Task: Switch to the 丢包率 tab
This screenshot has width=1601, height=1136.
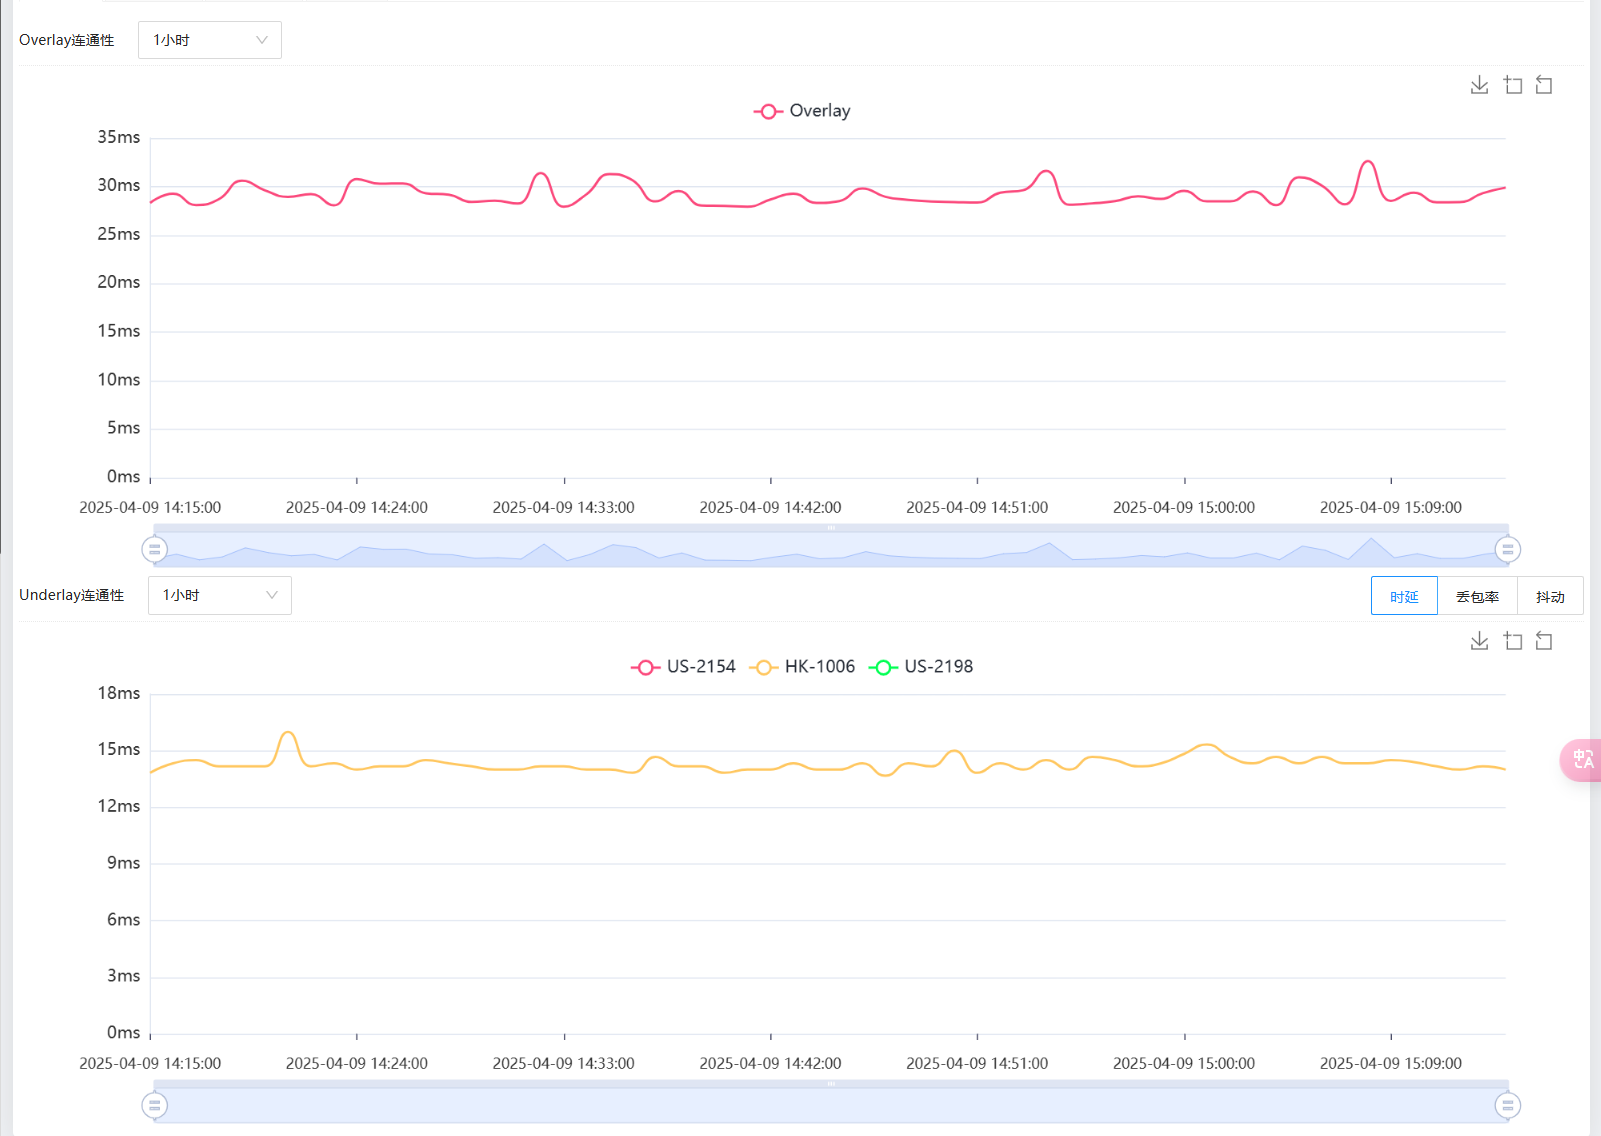Action: tap(1477, 596)
